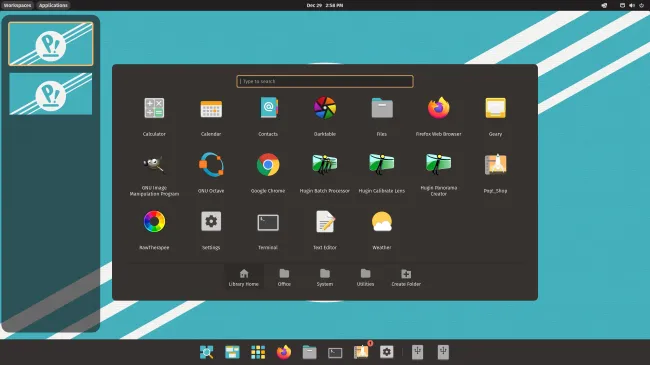The image size is (650, 365).
Task: Launch the Calendar app
Action: [x=211, y=109]
